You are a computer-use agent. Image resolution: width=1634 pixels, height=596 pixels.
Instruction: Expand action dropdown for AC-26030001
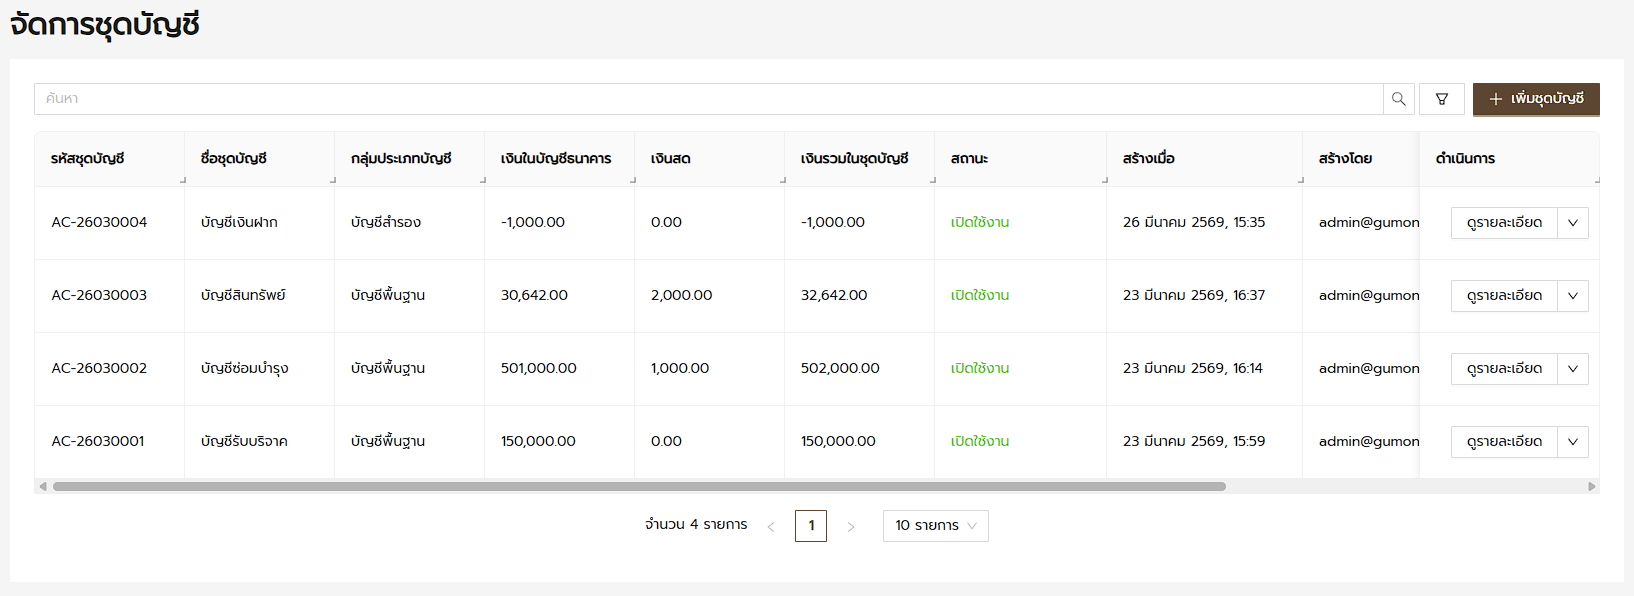point(1572,442)
